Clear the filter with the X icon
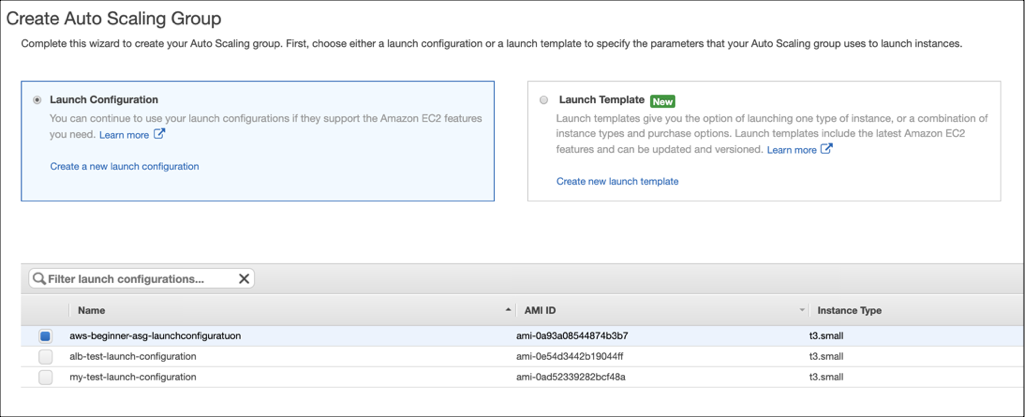1025x417 pixels. 244,279
